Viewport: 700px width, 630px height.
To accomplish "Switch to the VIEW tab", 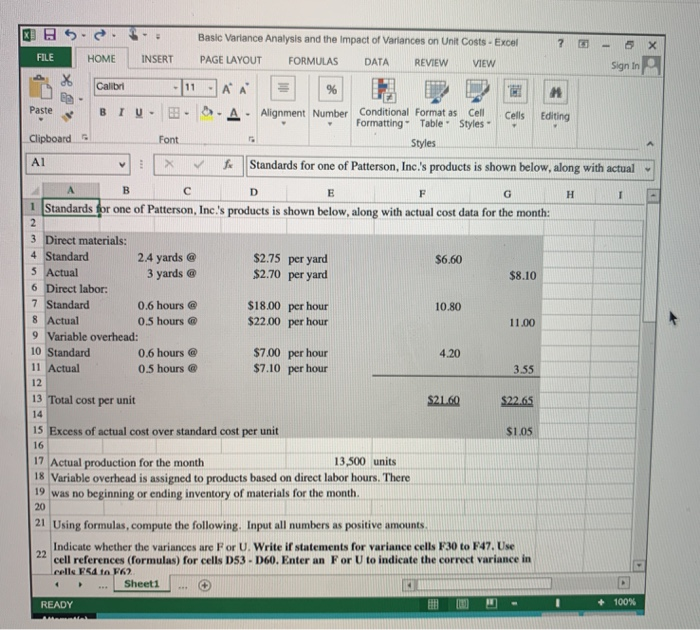I will (484, 64).
